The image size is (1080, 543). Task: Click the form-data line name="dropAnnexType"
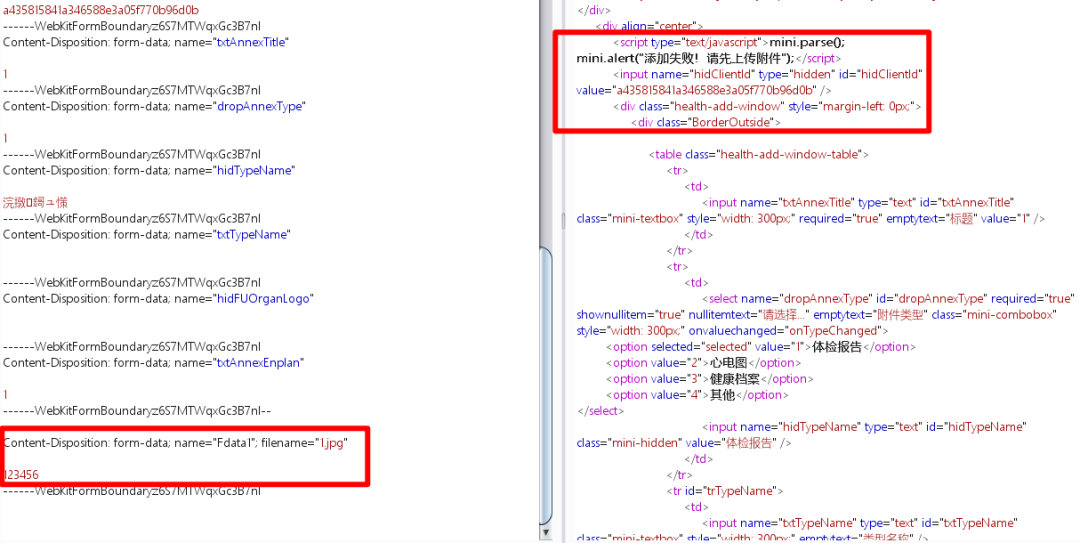(x=154, y=106)
